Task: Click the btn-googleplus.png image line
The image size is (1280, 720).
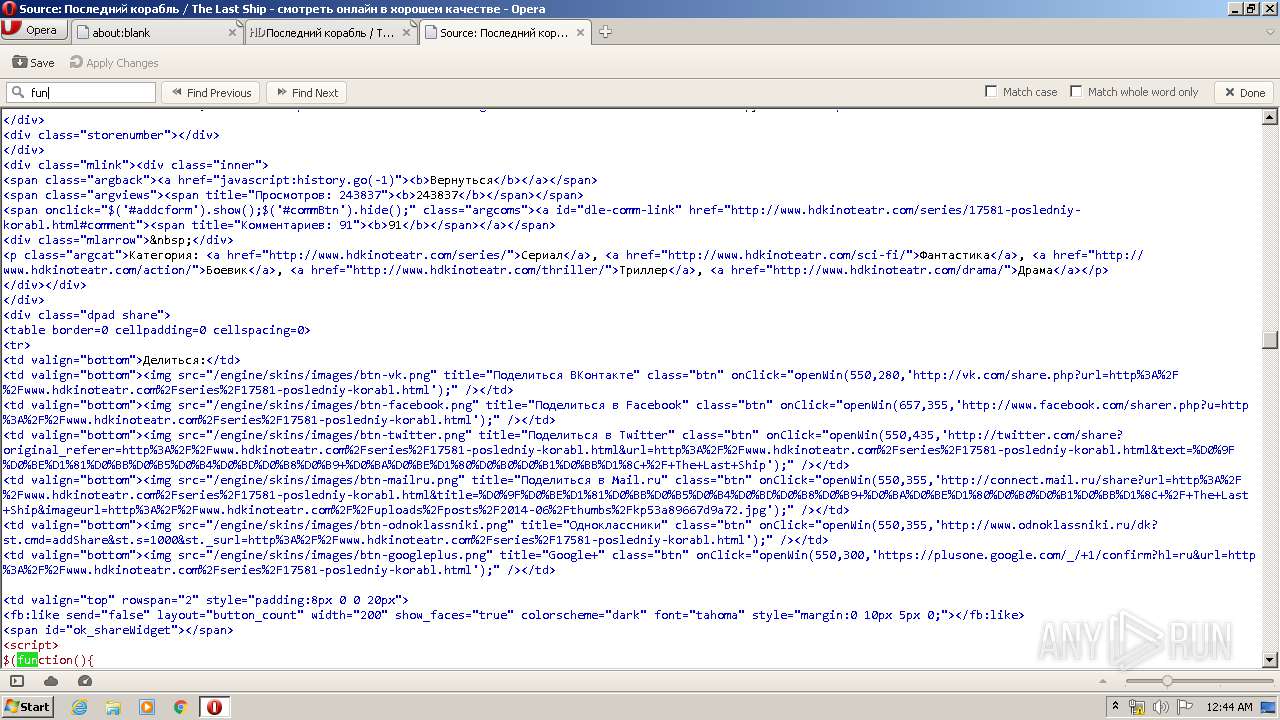Action: tap(629, 562)
